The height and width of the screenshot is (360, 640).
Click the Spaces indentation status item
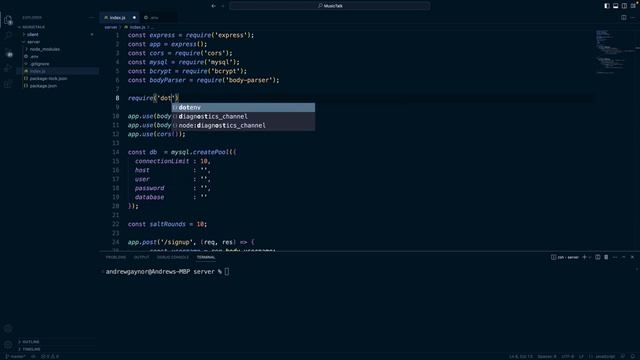click(x=547, y=356)
